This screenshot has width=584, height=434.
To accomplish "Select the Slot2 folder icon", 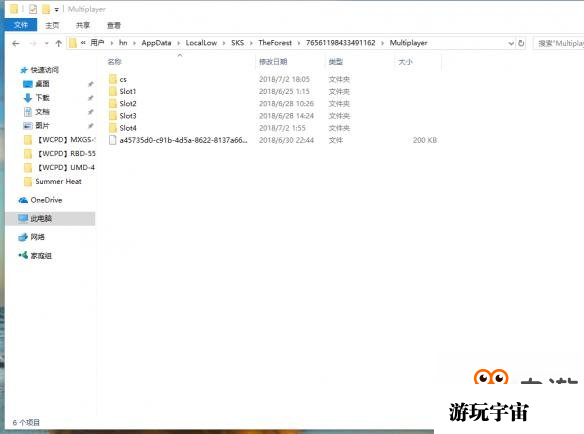I will [113, 104].
